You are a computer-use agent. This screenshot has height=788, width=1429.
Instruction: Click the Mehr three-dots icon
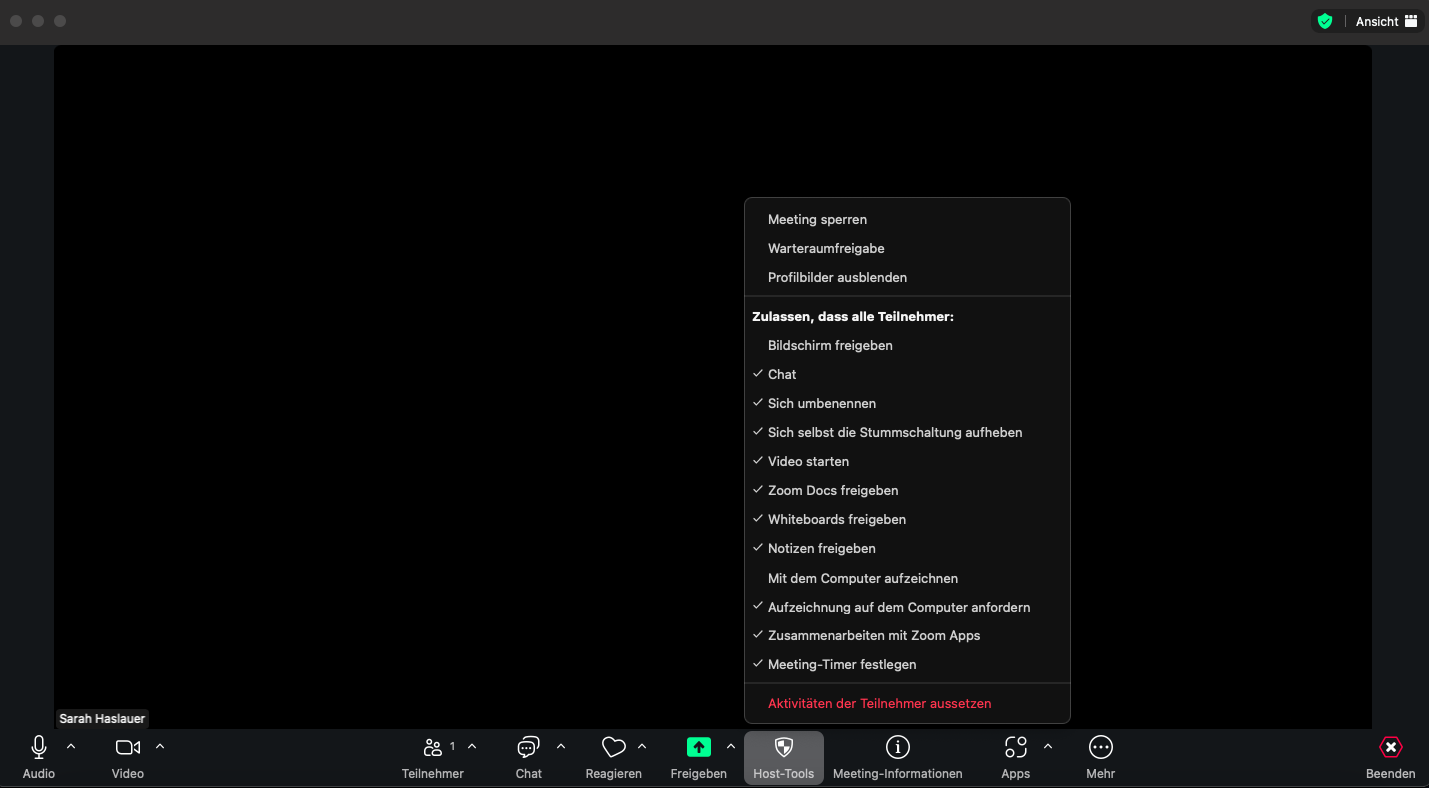[x=1100, y=748]
